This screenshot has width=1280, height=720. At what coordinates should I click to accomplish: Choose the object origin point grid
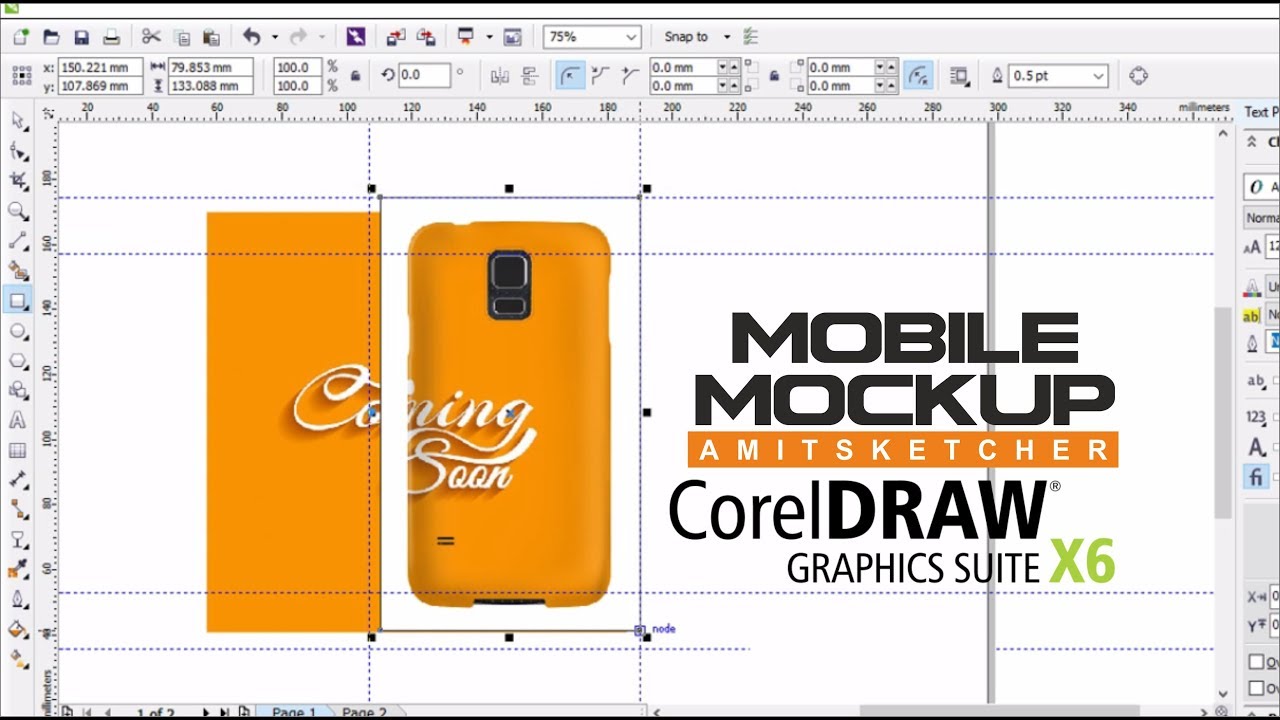coord(21,76)
